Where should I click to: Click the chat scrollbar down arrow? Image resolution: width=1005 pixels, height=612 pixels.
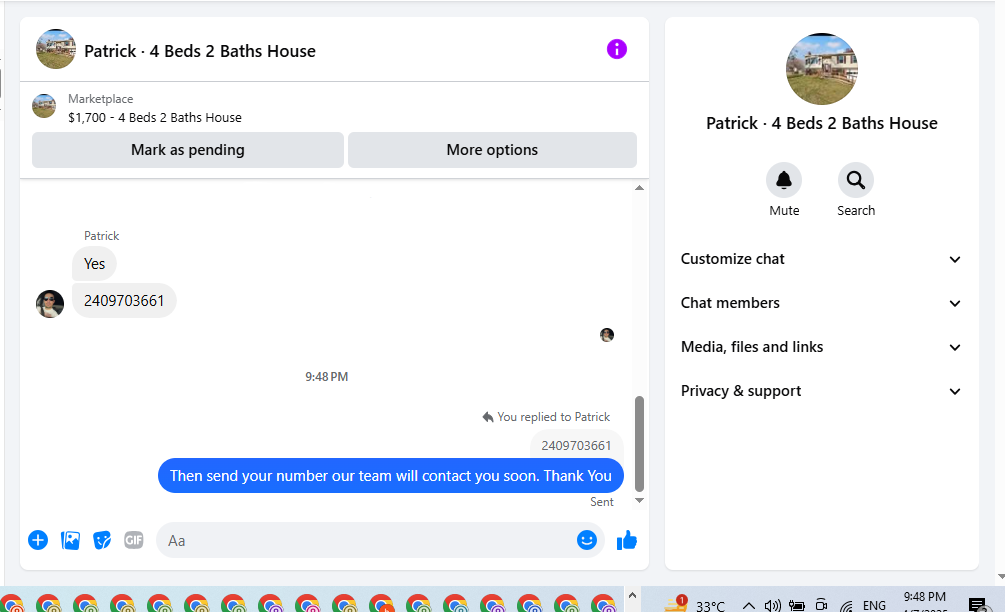point(639,500)
